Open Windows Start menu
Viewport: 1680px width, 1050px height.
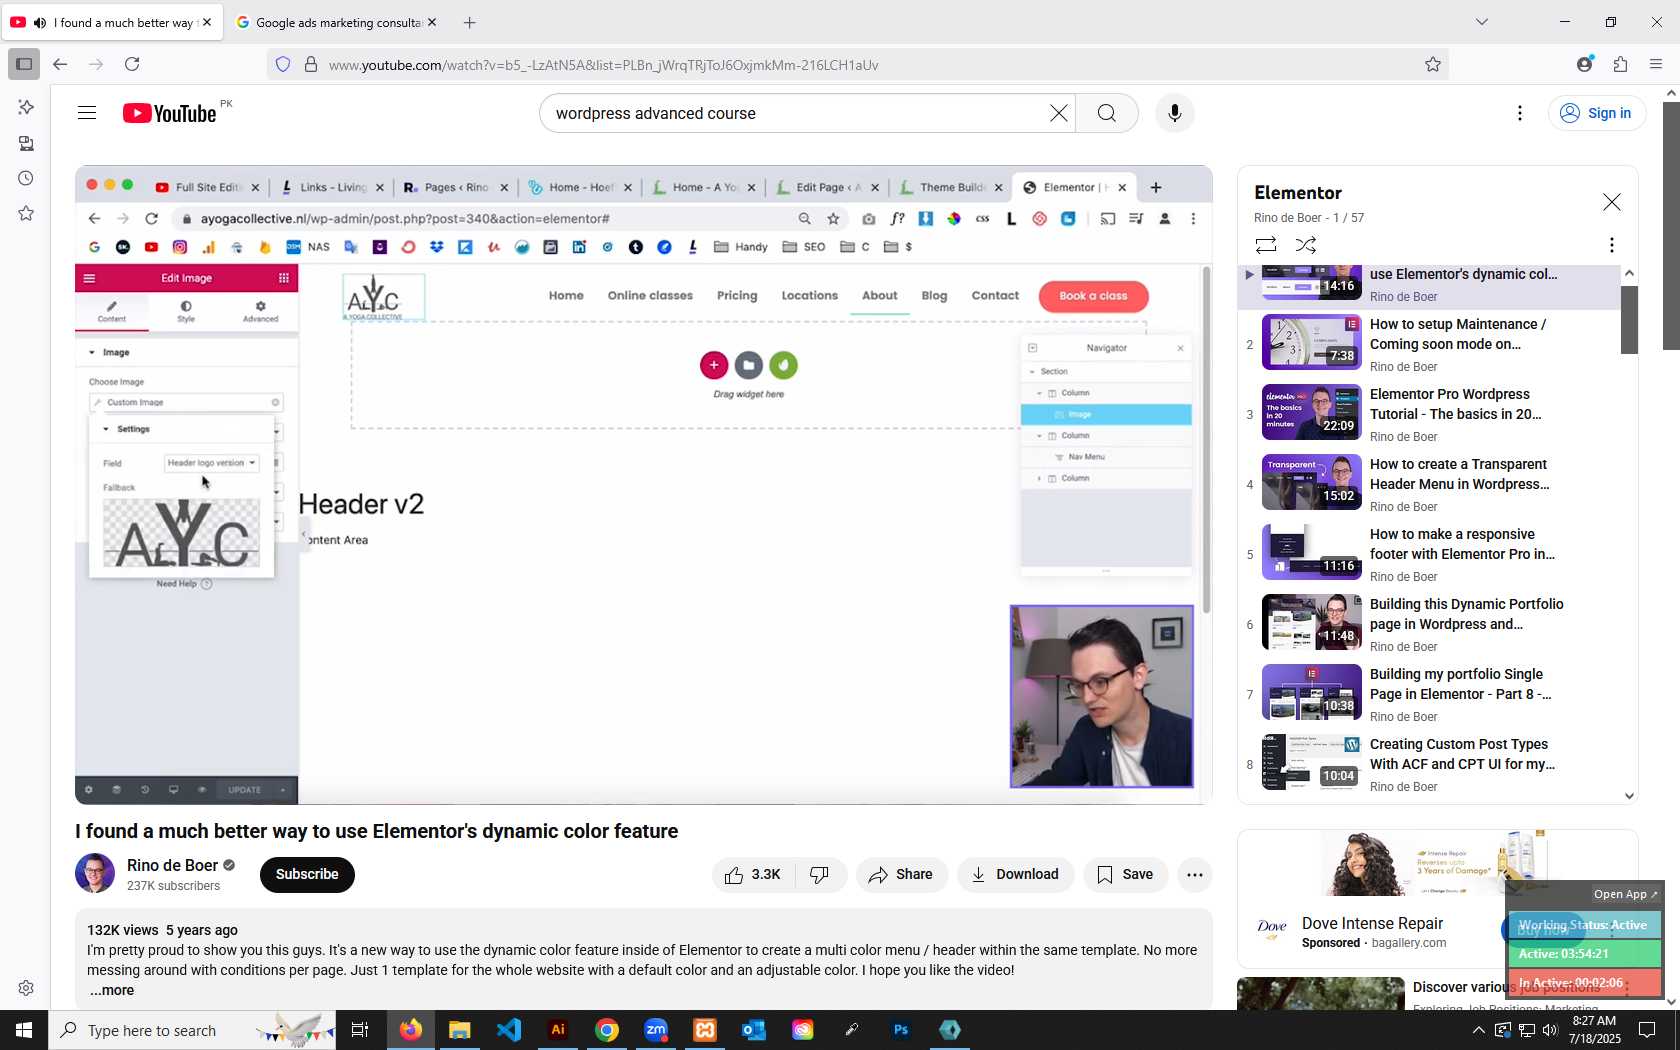point(24,1030)
